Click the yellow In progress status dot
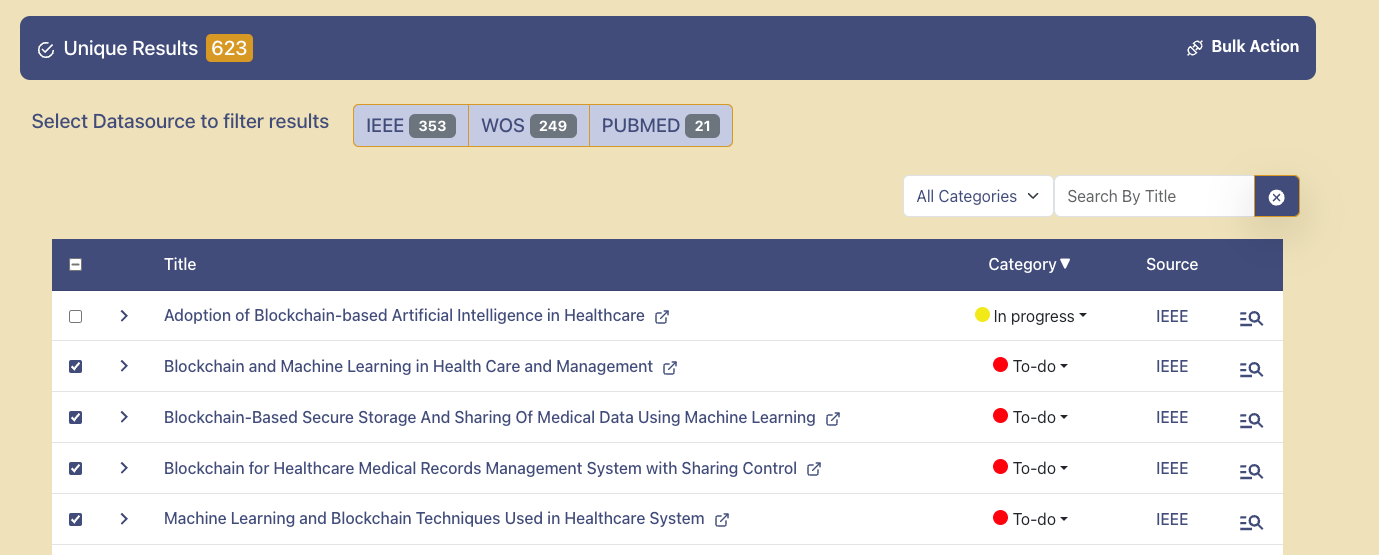 (982, 315)
